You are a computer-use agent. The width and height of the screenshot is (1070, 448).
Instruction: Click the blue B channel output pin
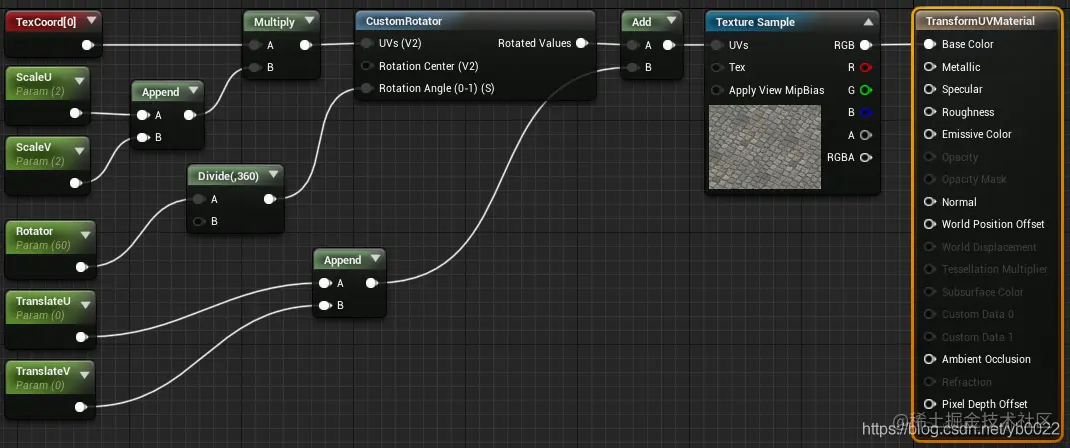click(866, 113)
